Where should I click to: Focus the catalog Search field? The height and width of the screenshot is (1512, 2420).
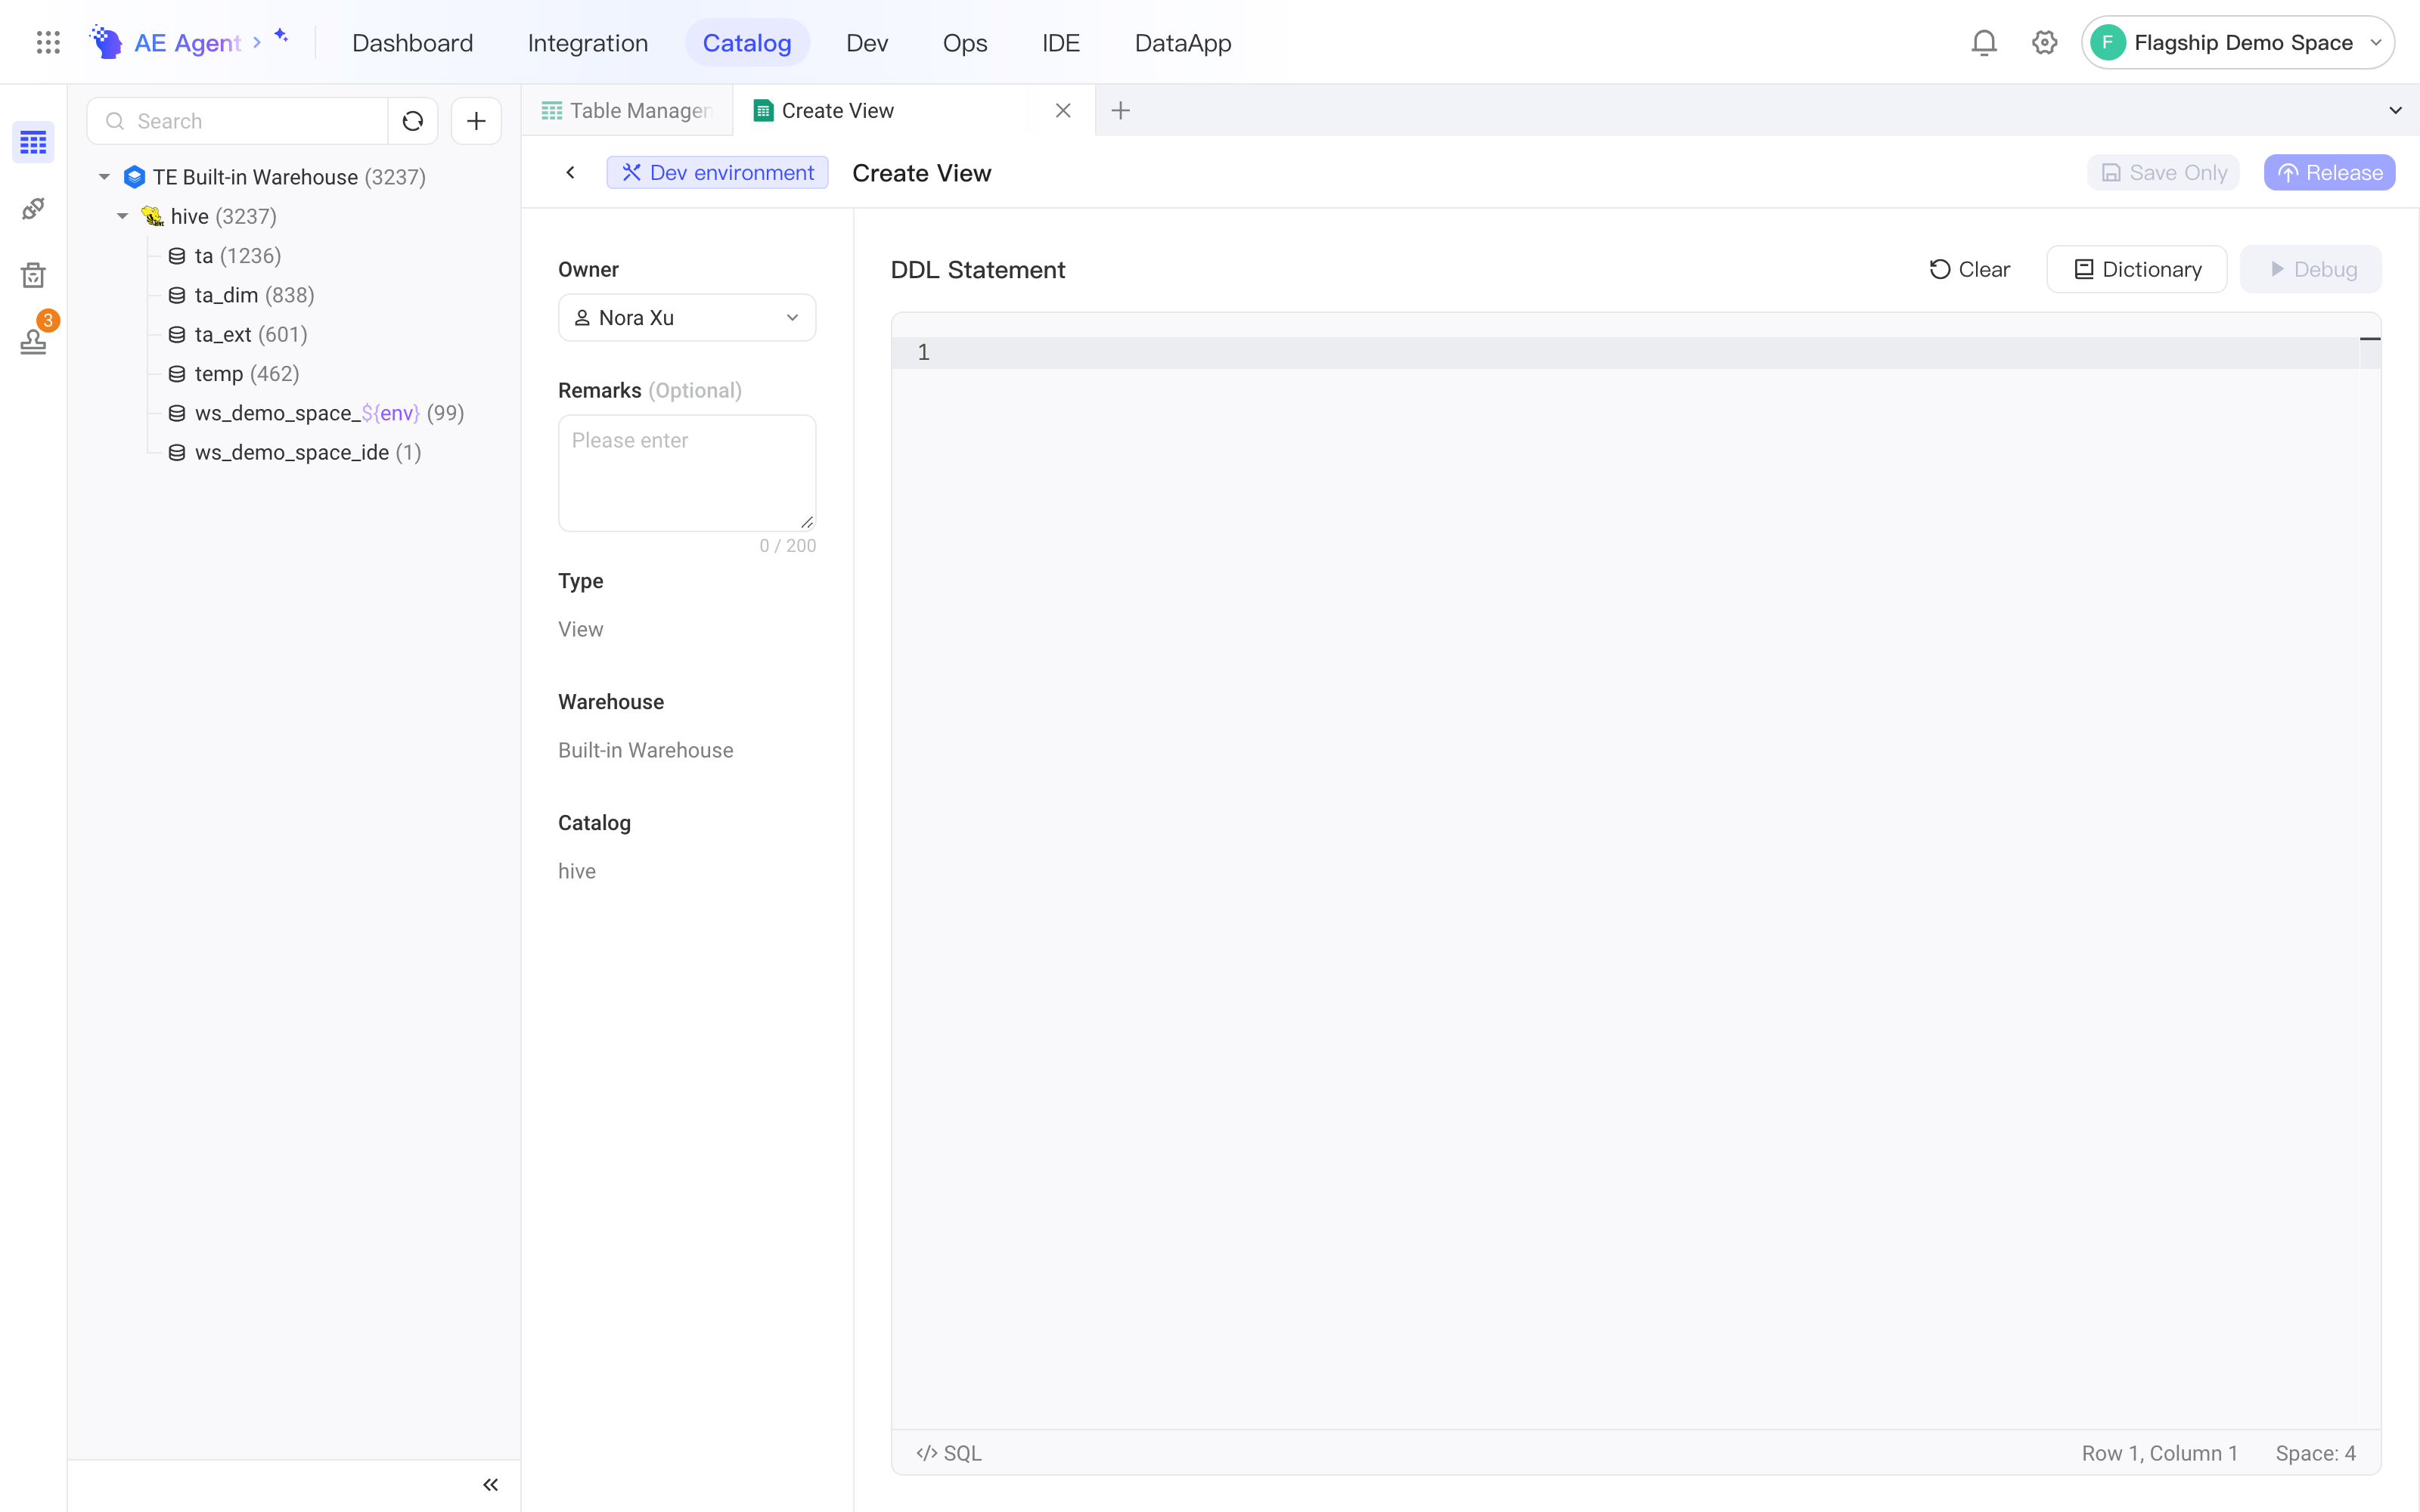[x=238, y=121]
